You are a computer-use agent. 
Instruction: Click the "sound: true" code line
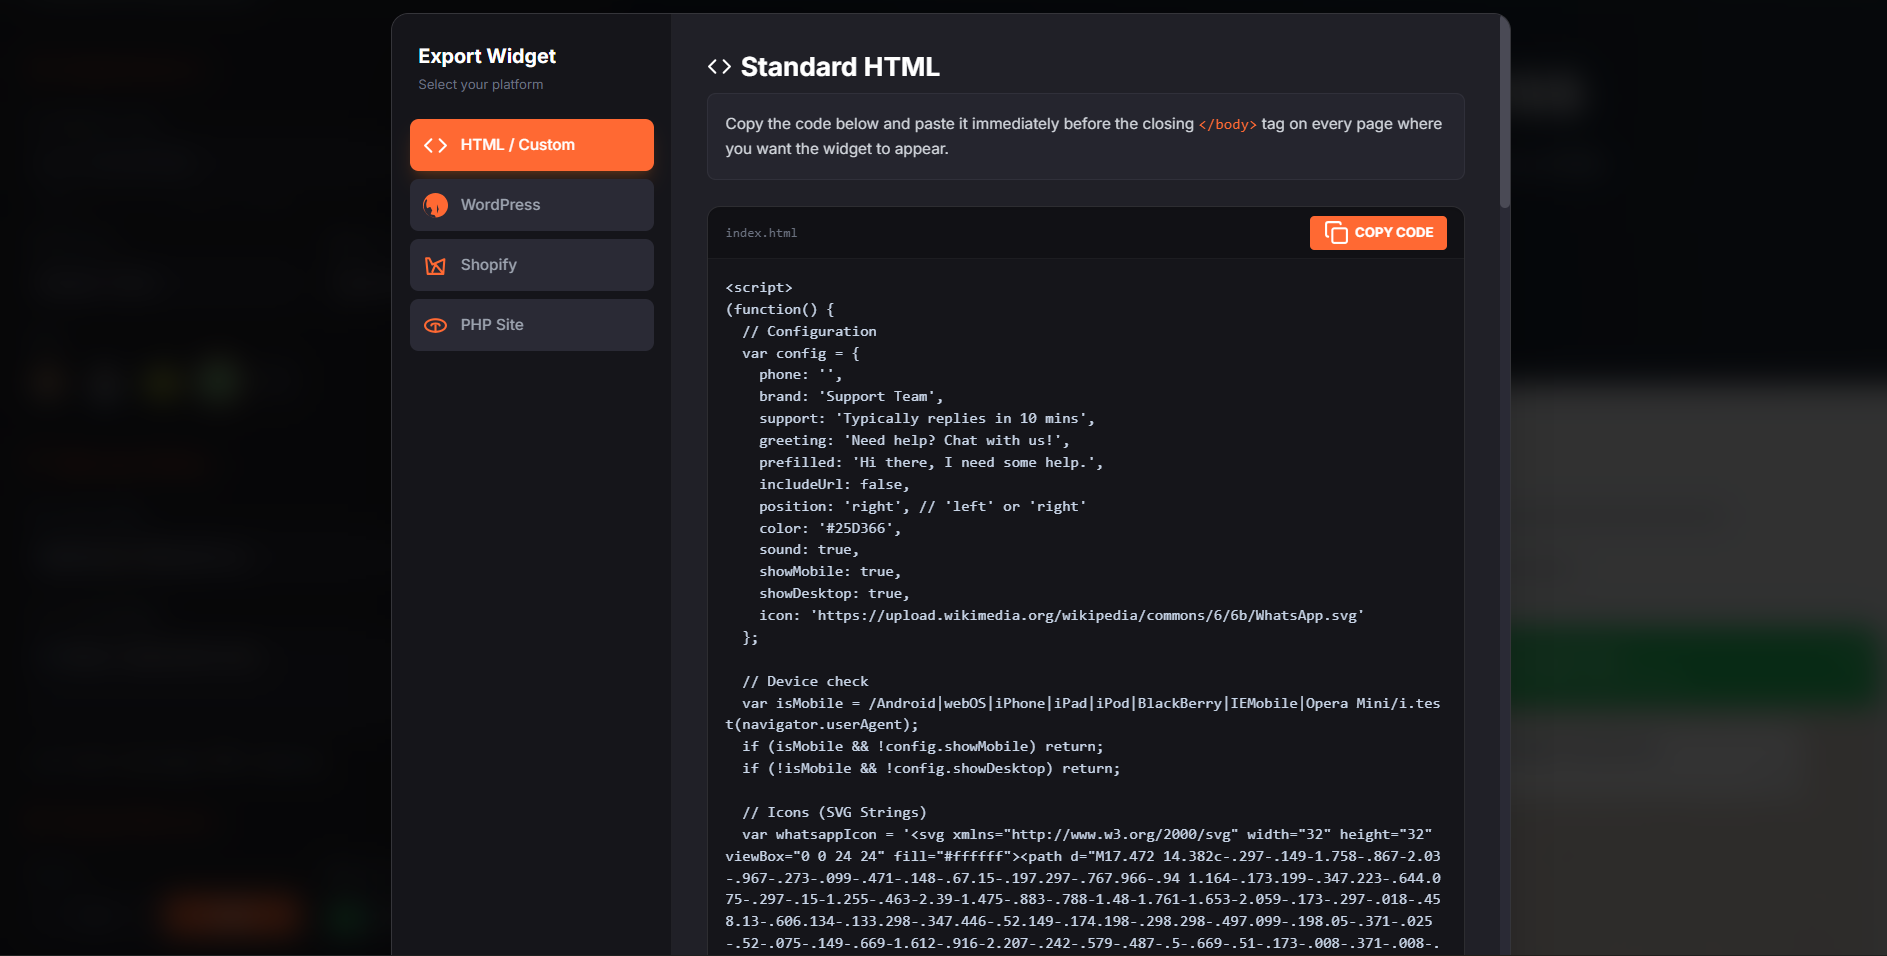(x=808, y=550)
